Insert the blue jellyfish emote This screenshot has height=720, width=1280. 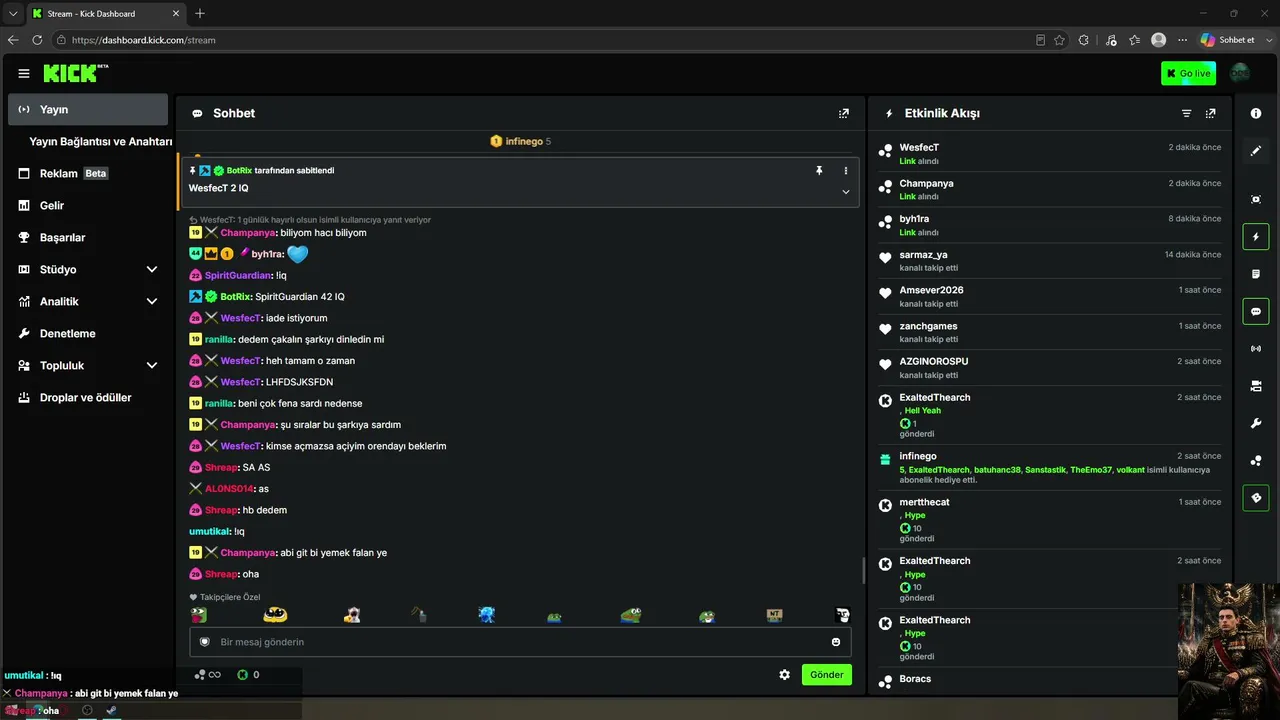click(487, 615)
